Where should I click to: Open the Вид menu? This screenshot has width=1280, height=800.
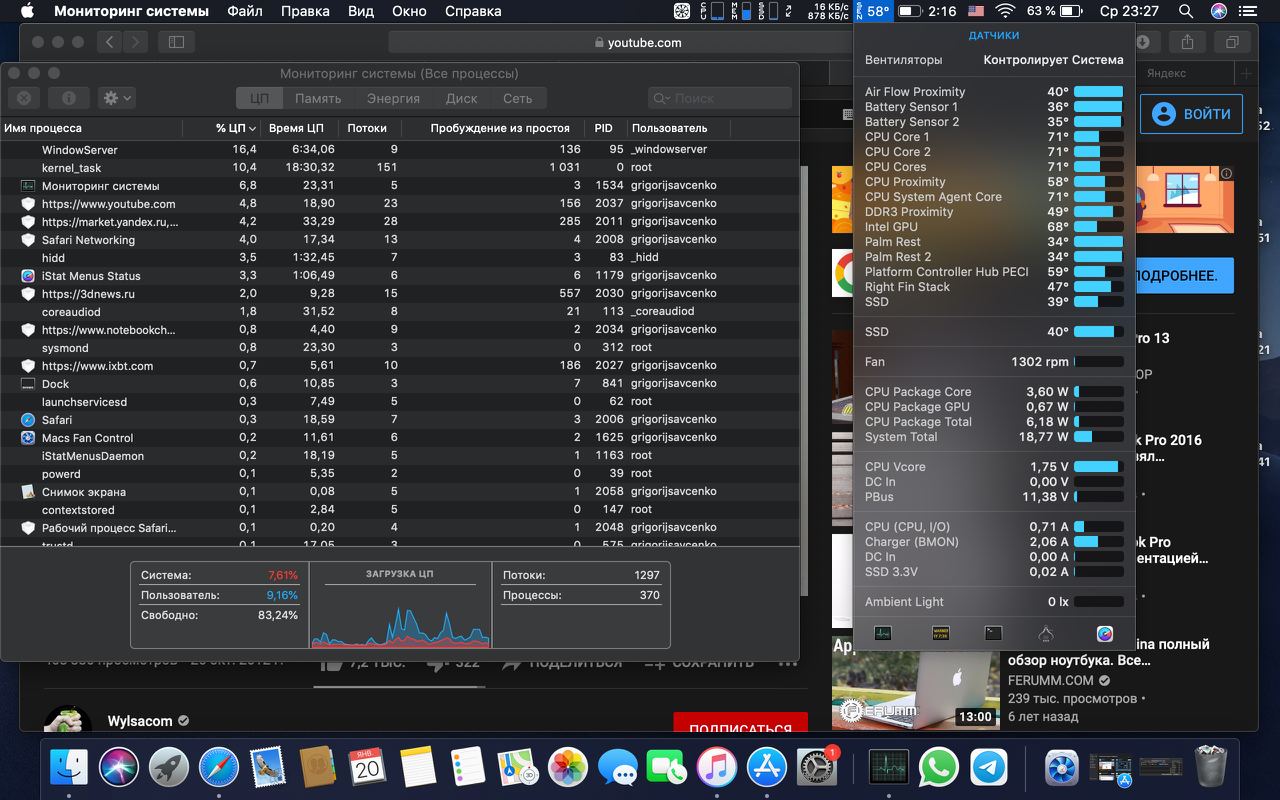(361, 12)
